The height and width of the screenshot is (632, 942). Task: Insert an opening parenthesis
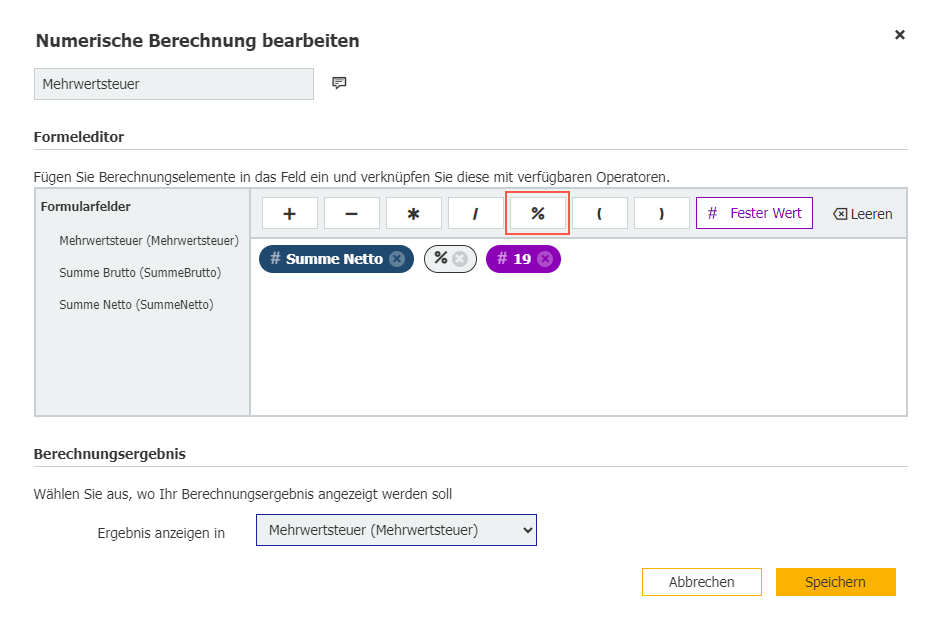pyautogui.click(x=600, y=213)
